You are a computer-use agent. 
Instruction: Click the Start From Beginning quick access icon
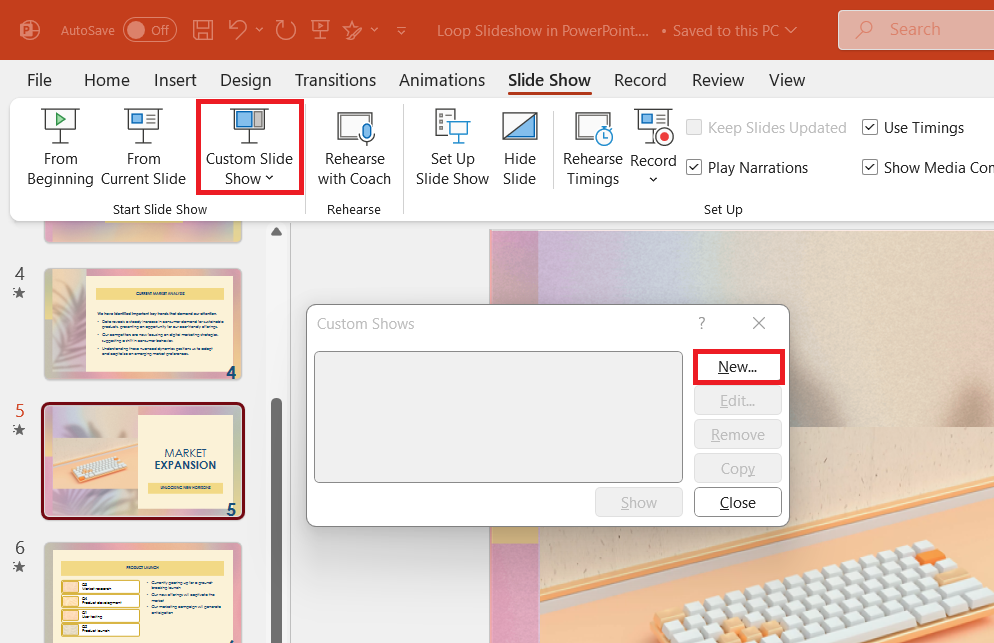(x=320, y=30)
